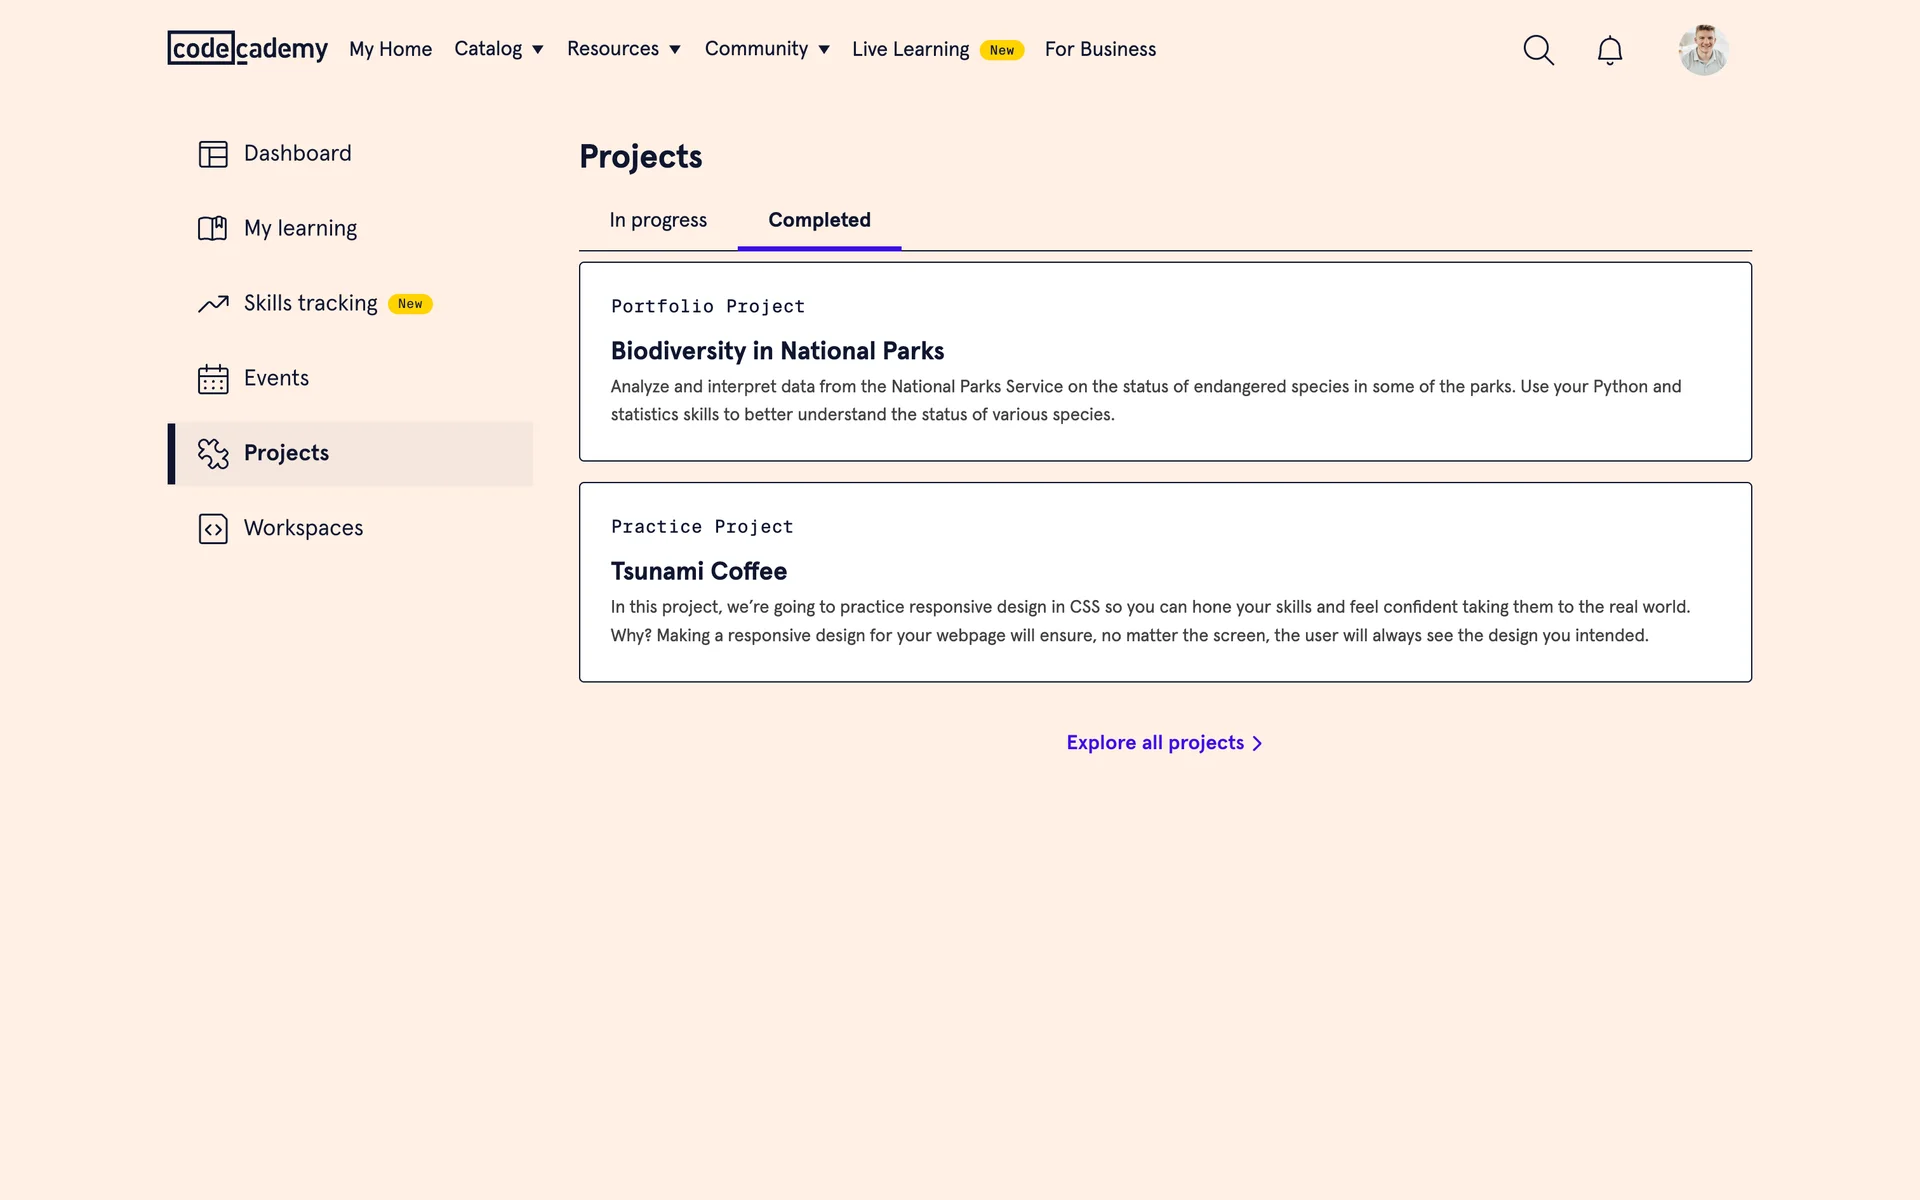Click the Codecademy logo

[x=247, y=48]
